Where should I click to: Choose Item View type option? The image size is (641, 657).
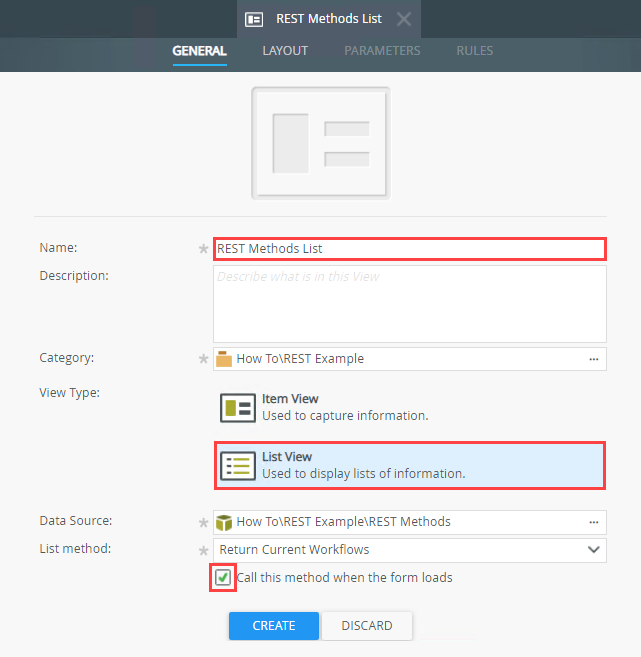(410, 407)
